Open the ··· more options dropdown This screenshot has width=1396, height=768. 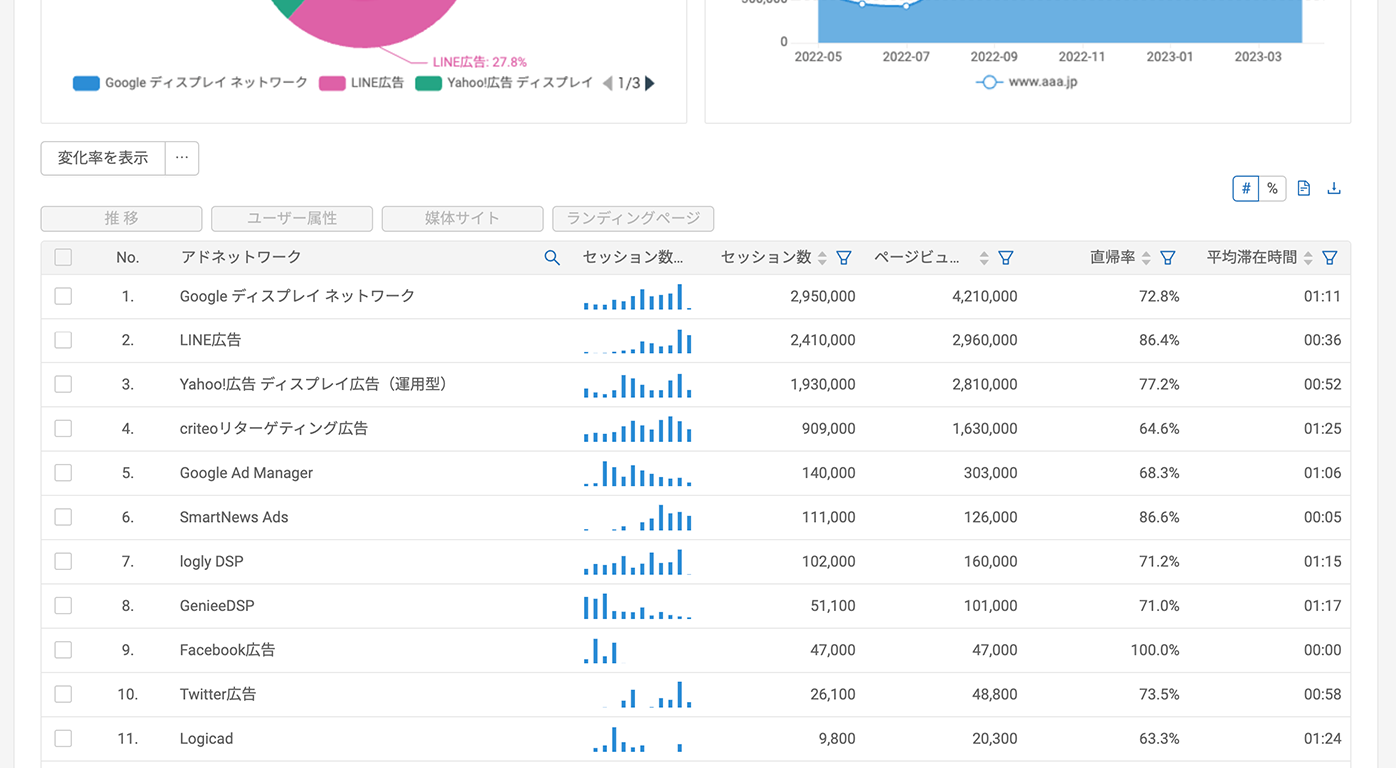click(x=182, y=158)
